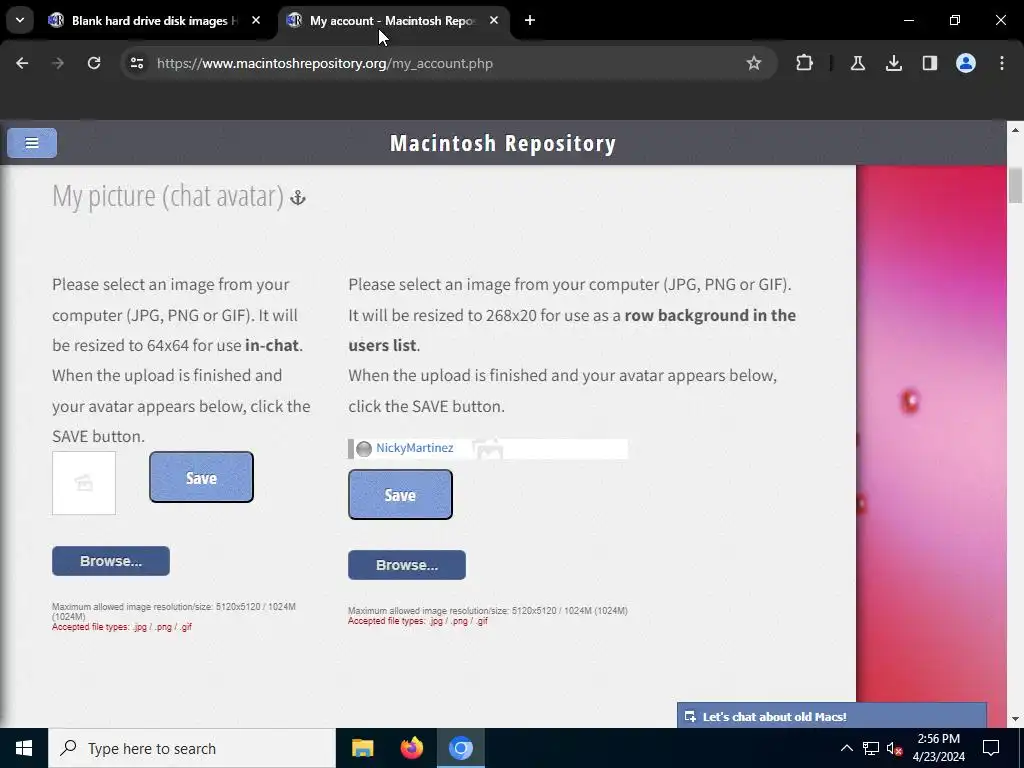Click the red accepted file types text under avatar
Image resolution: width=1024 pixels, height=768 pixels.
click(x=122, y=627)
